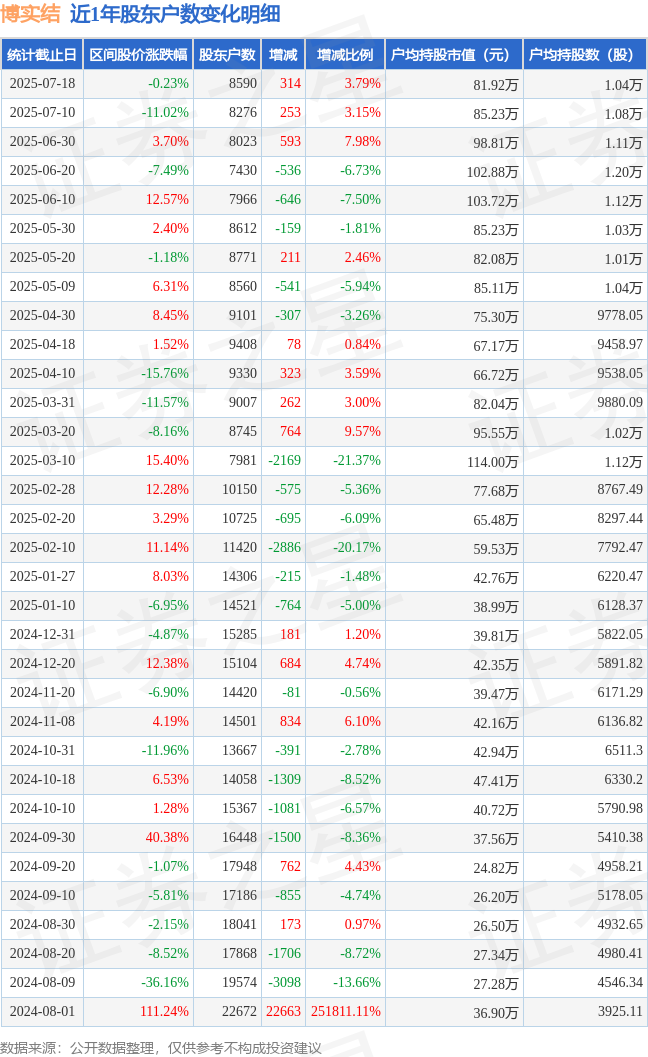Select the 股东户数 column header
The image size is (648, 1057).
coord(227,55)
